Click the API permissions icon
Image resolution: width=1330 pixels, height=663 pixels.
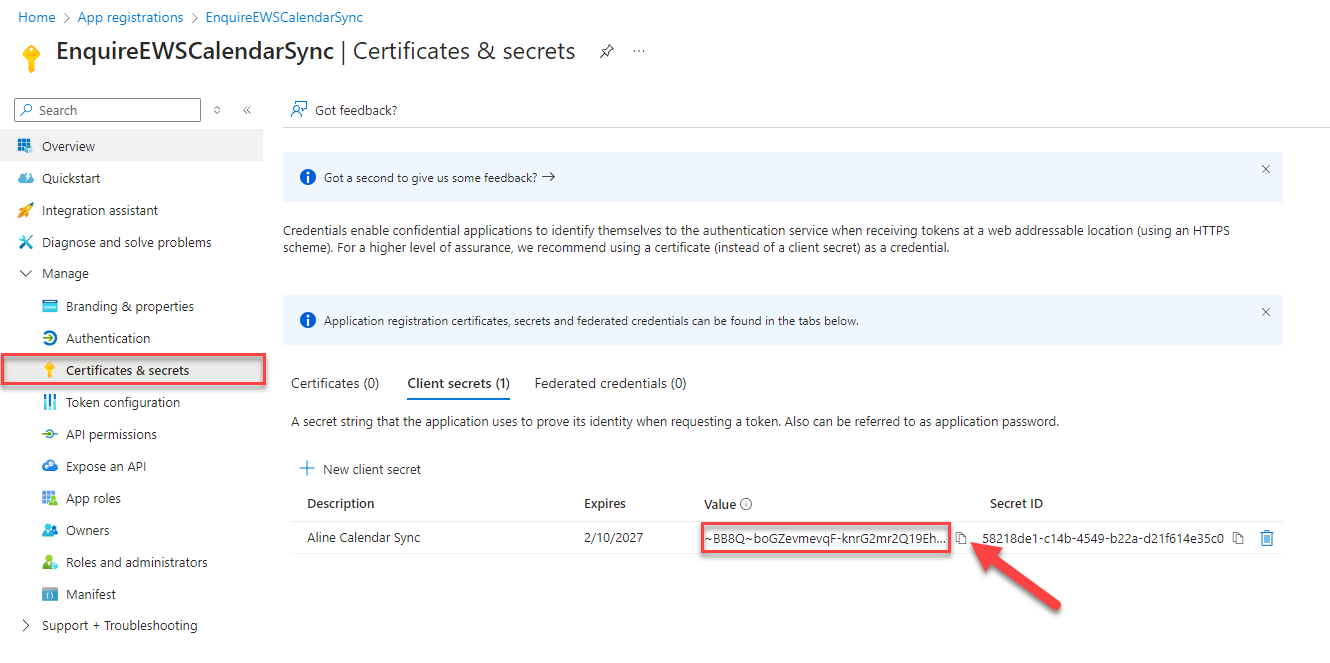49,434
